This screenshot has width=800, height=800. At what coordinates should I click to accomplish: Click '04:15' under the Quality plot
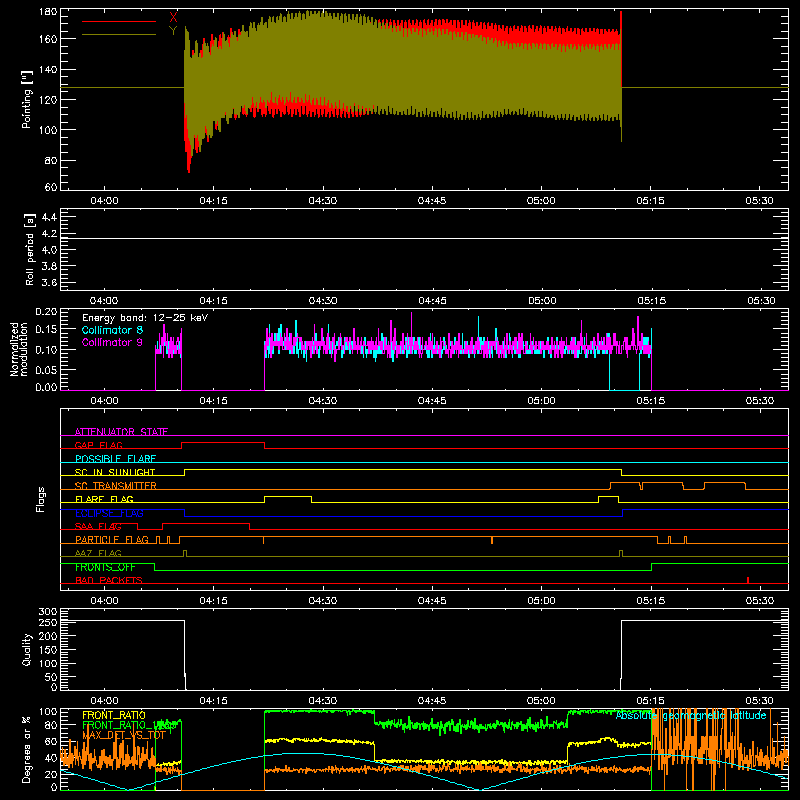213,701
